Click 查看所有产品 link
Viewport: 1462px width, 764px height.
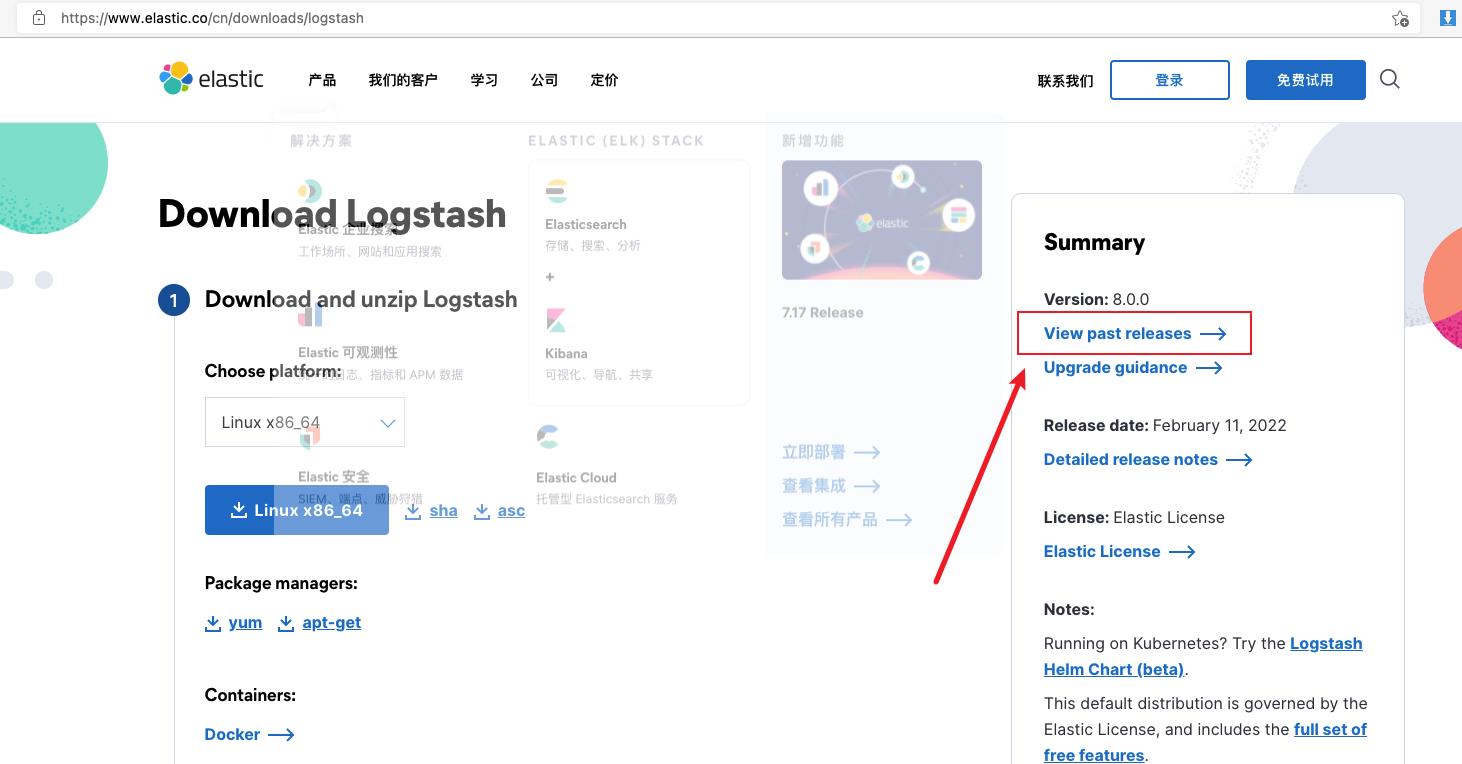pos(847,520)
